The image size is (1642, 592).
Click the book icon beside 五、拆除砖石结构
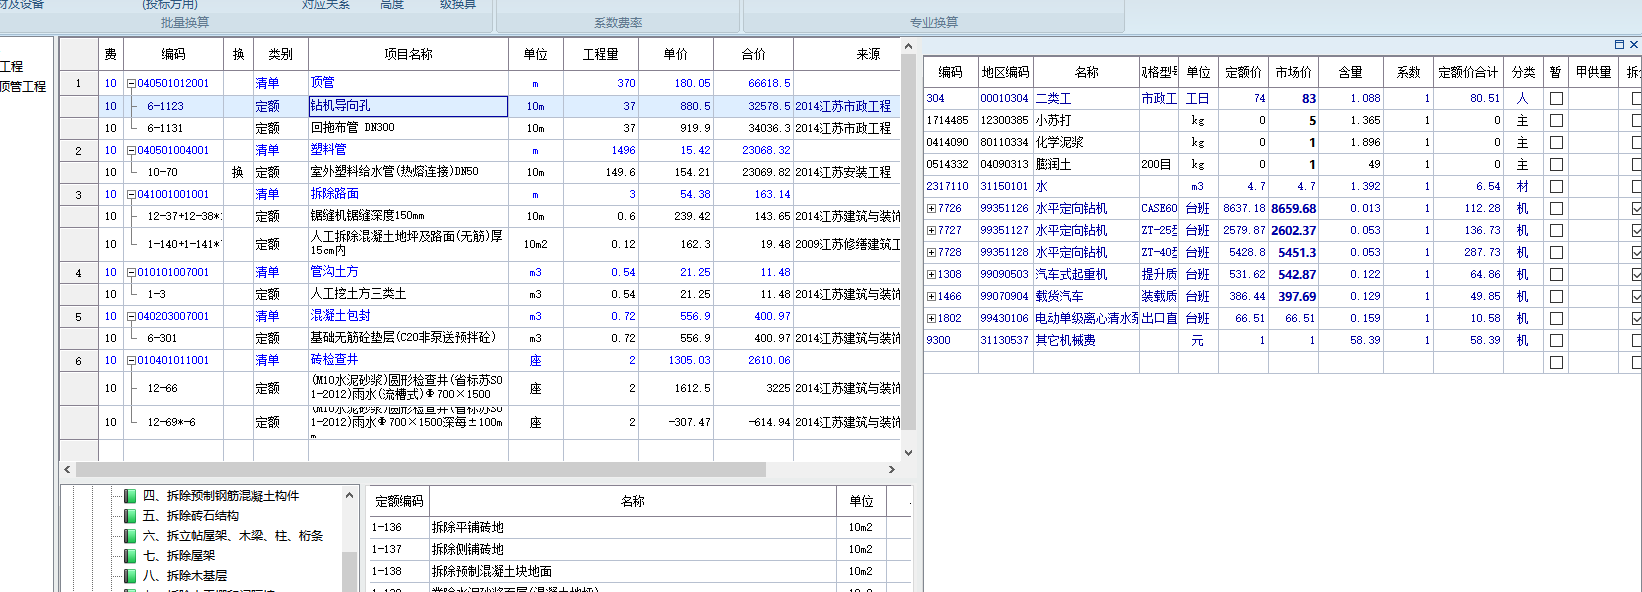pyautogui.click(x=130, y=516)
